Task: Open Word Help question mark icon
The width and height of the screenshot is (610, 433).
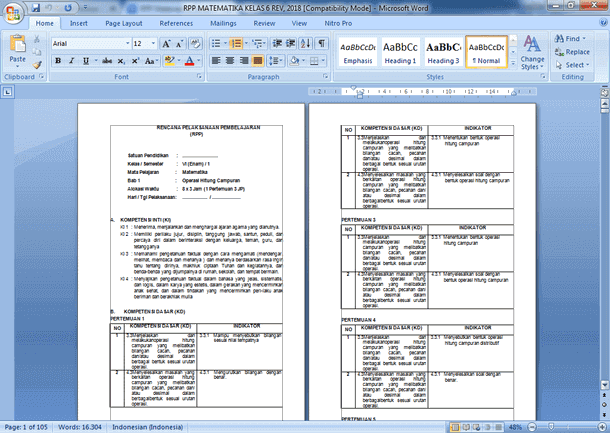Action: (603, 23)
